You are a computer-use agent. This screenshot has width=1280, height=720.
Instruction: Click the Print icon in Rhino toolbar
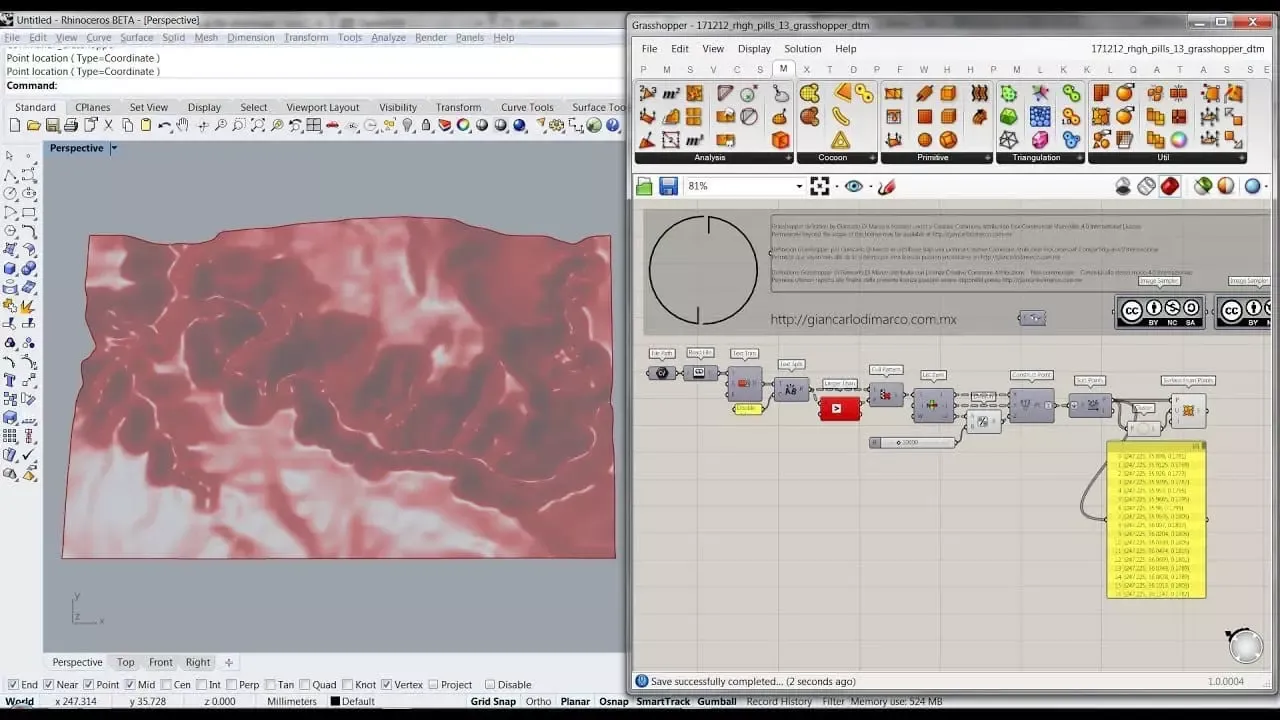71,125
